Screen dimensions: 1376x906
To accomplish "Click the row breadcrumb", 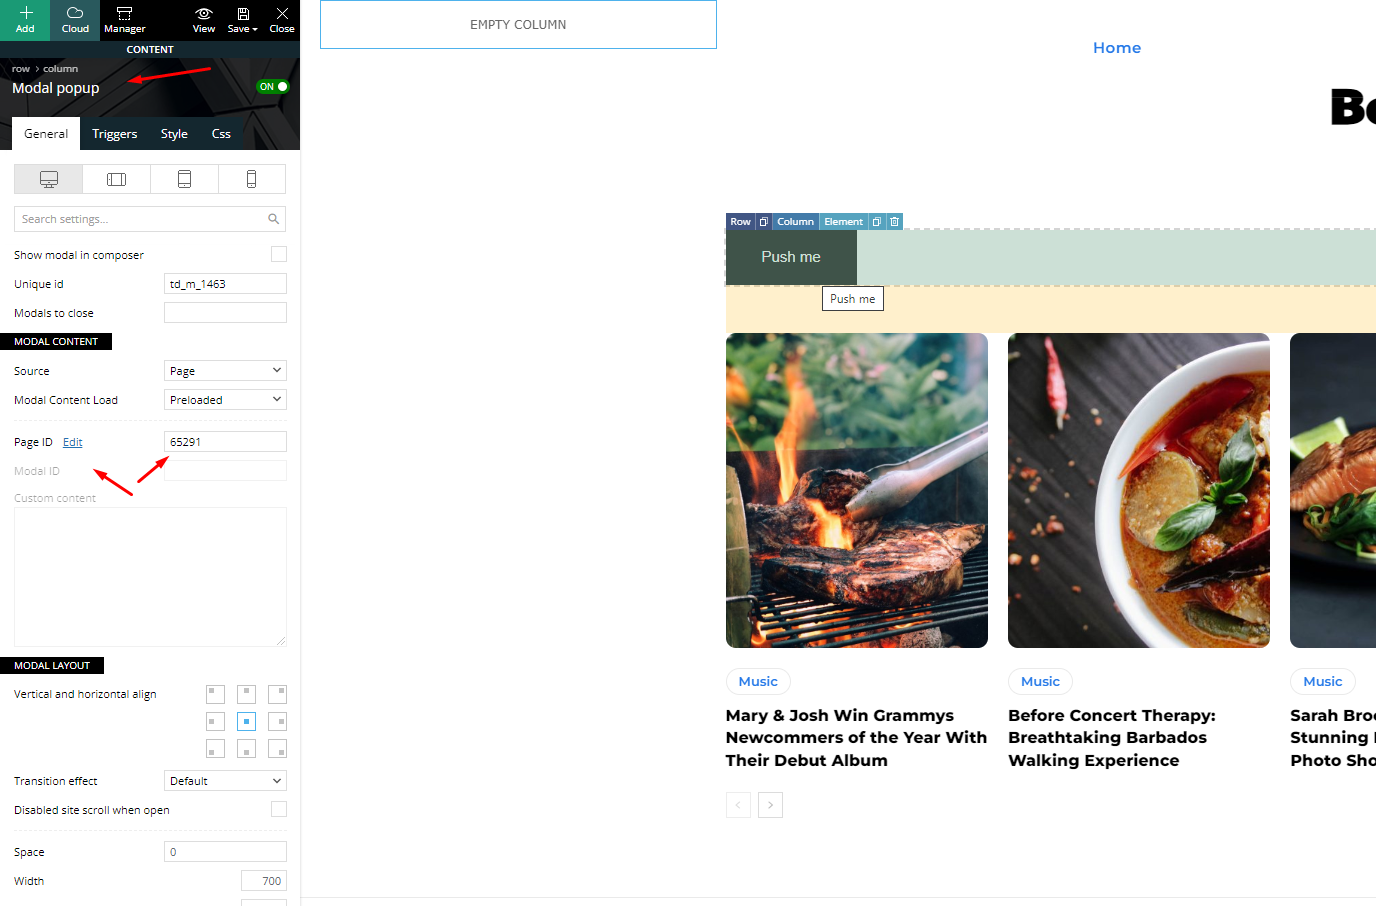I will point(21,69).
